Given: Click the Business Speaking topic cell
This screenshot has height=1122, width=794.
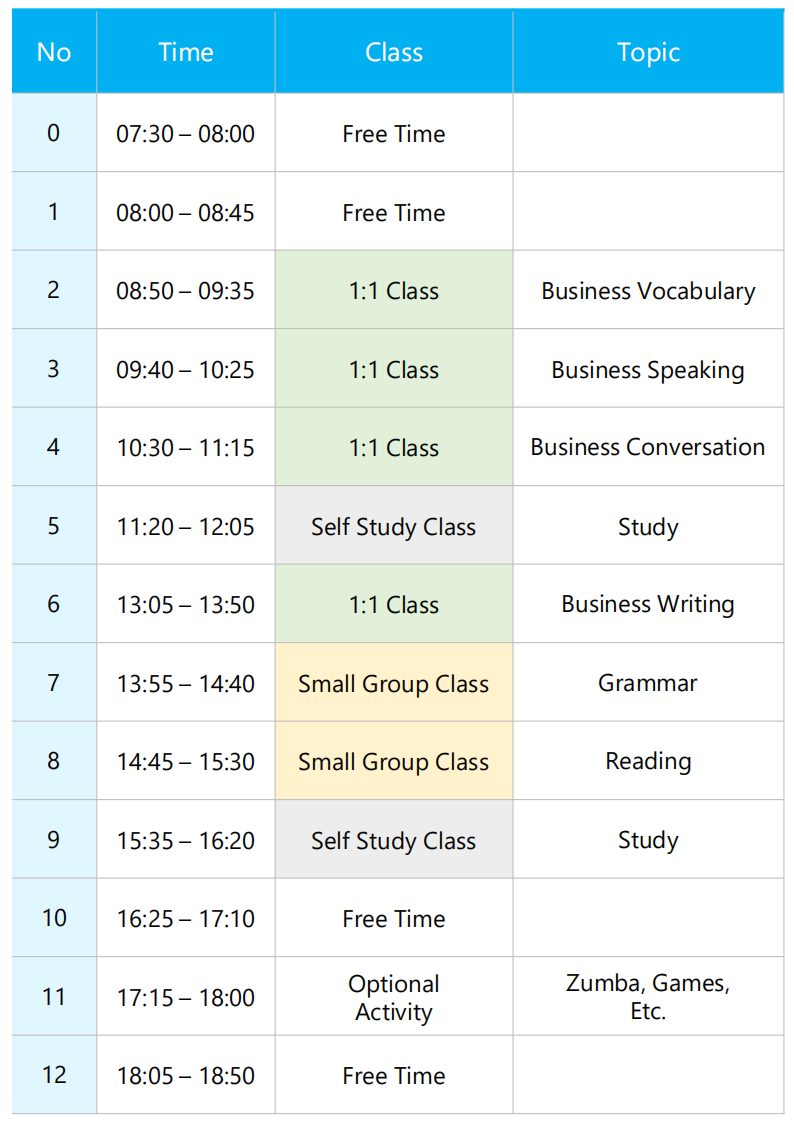Looking at the screenshot, I should (x=648, y=369).
